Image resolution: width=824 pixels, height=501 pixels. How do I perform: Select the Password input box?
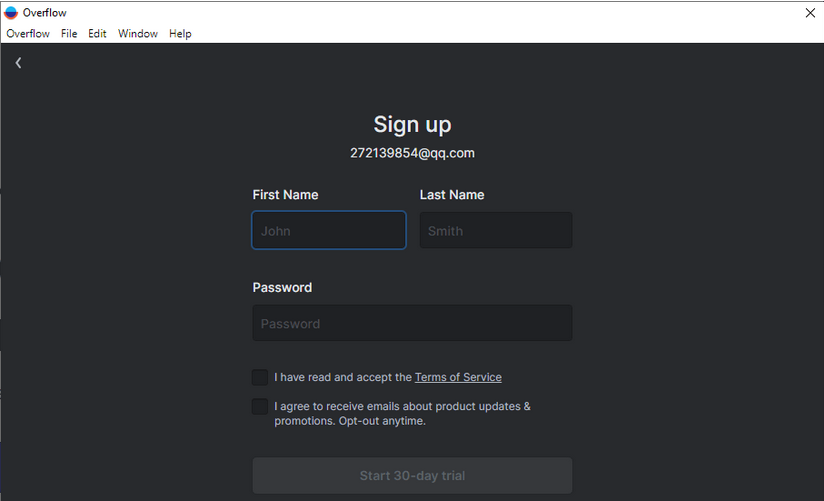[412, 323]
